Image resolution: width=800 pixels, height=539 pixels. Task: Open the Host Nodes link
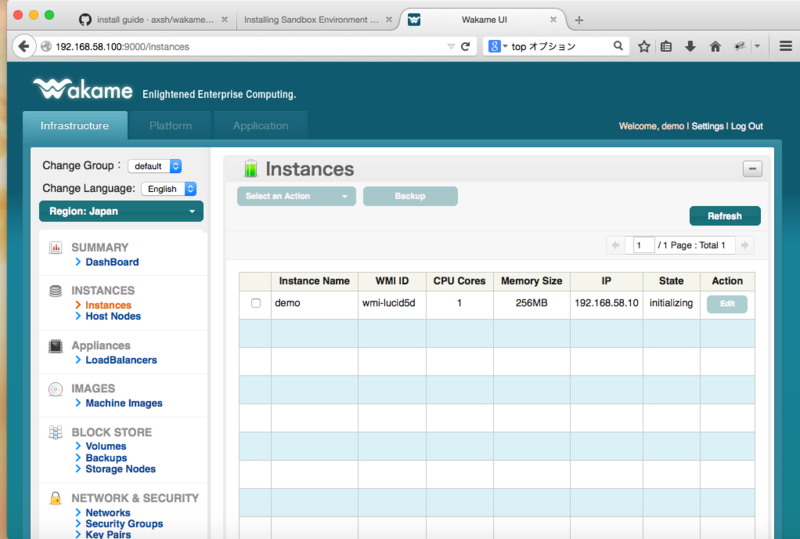113,316
